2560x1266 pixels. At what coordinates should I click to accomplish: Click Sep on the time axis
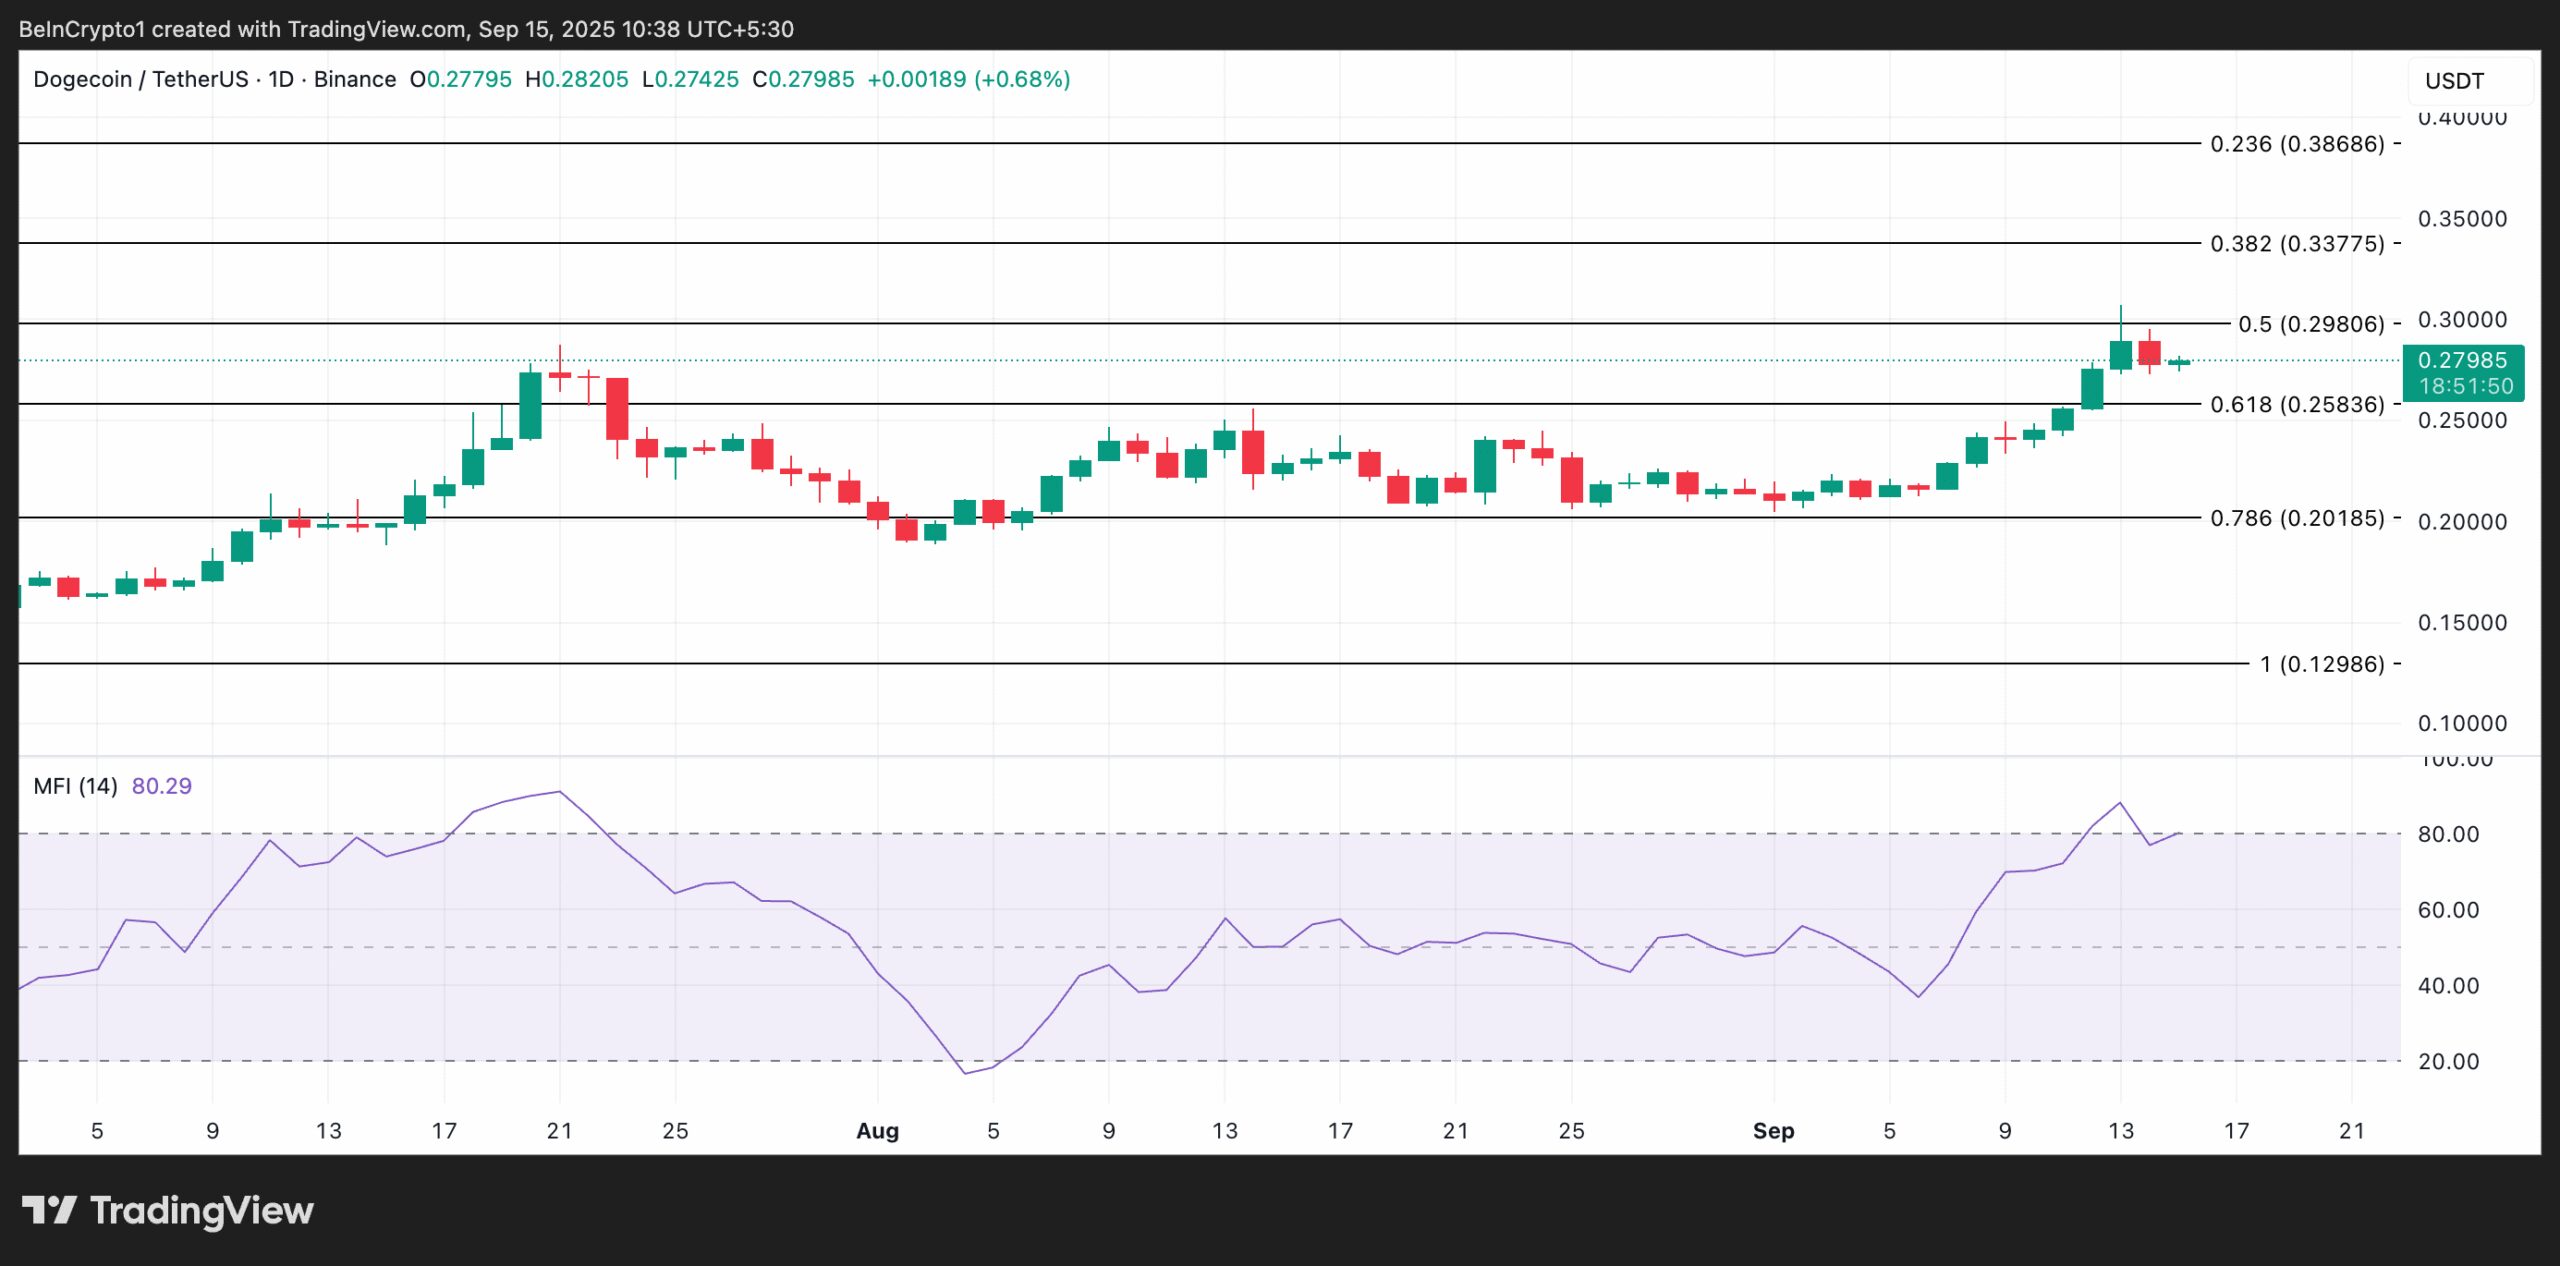[x=1776, y=1131]
